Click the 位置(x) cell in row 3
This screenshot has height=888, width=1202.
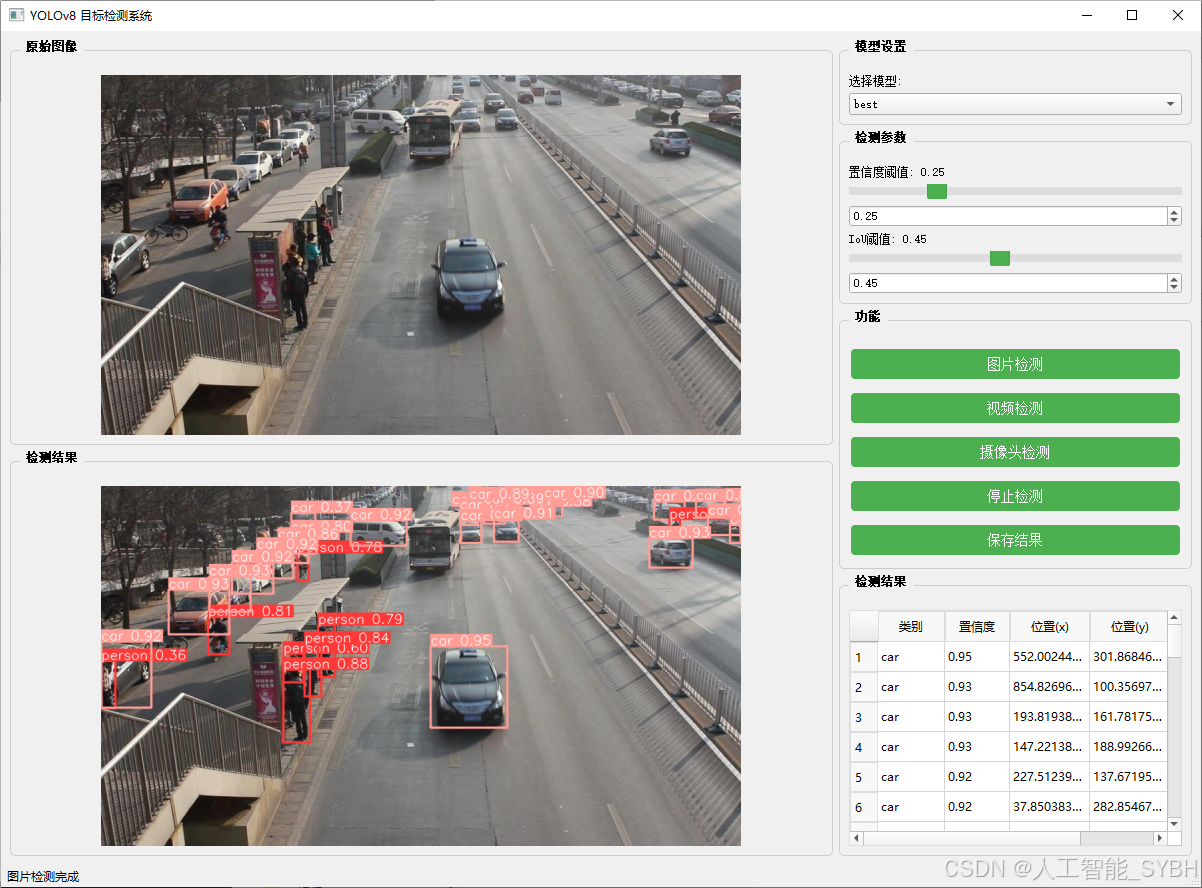(1049, 717)
